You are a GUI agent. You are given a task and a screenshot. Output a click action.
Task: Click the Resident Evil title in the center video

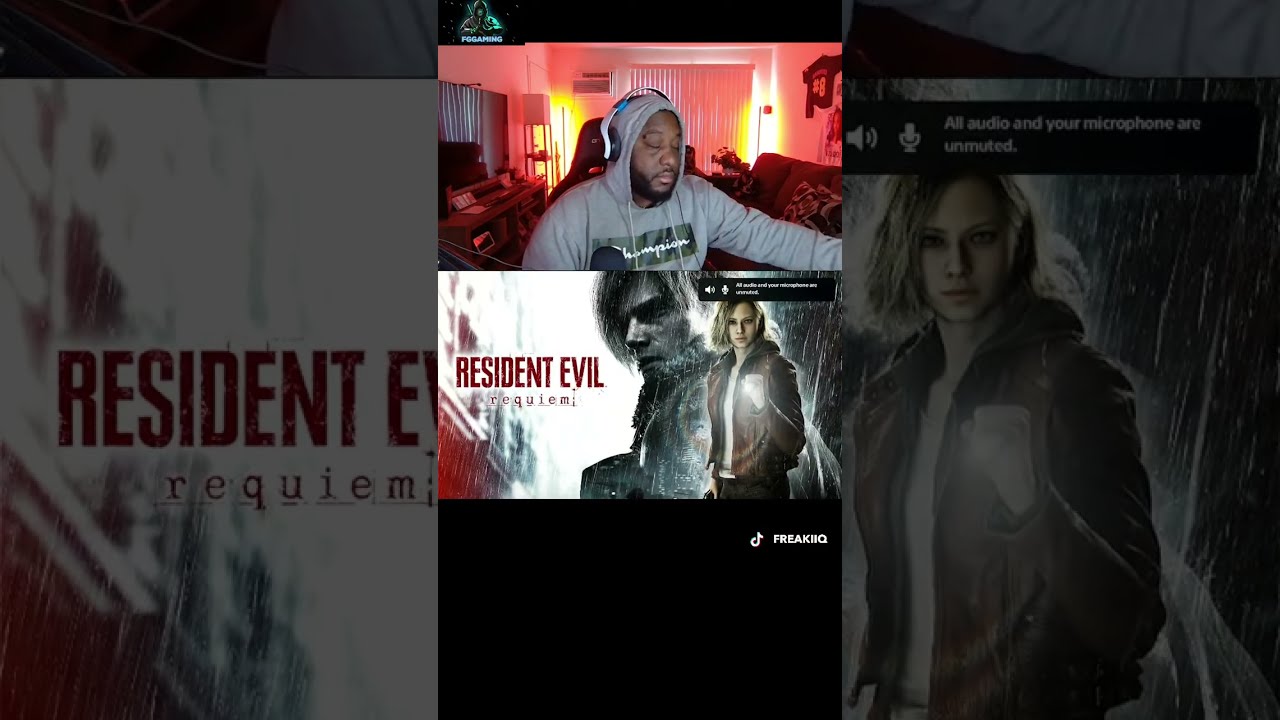tap(529, 371)
